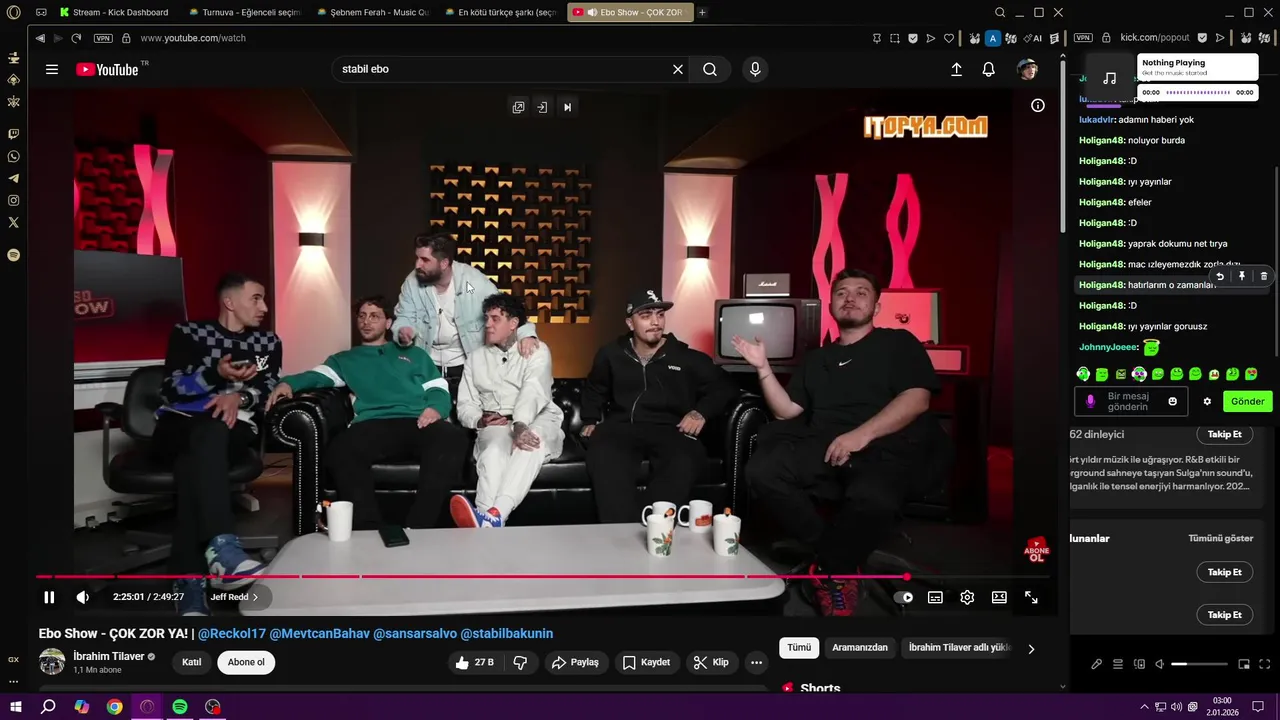Screen dimensions: 1280x720
Task: Click Paylaş share button
Action: point(576,662)
